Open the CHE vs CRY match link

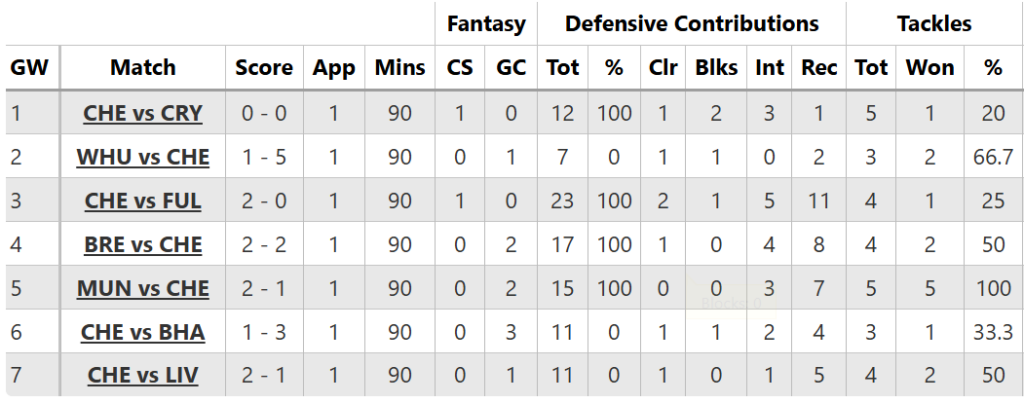coord(143,113)
